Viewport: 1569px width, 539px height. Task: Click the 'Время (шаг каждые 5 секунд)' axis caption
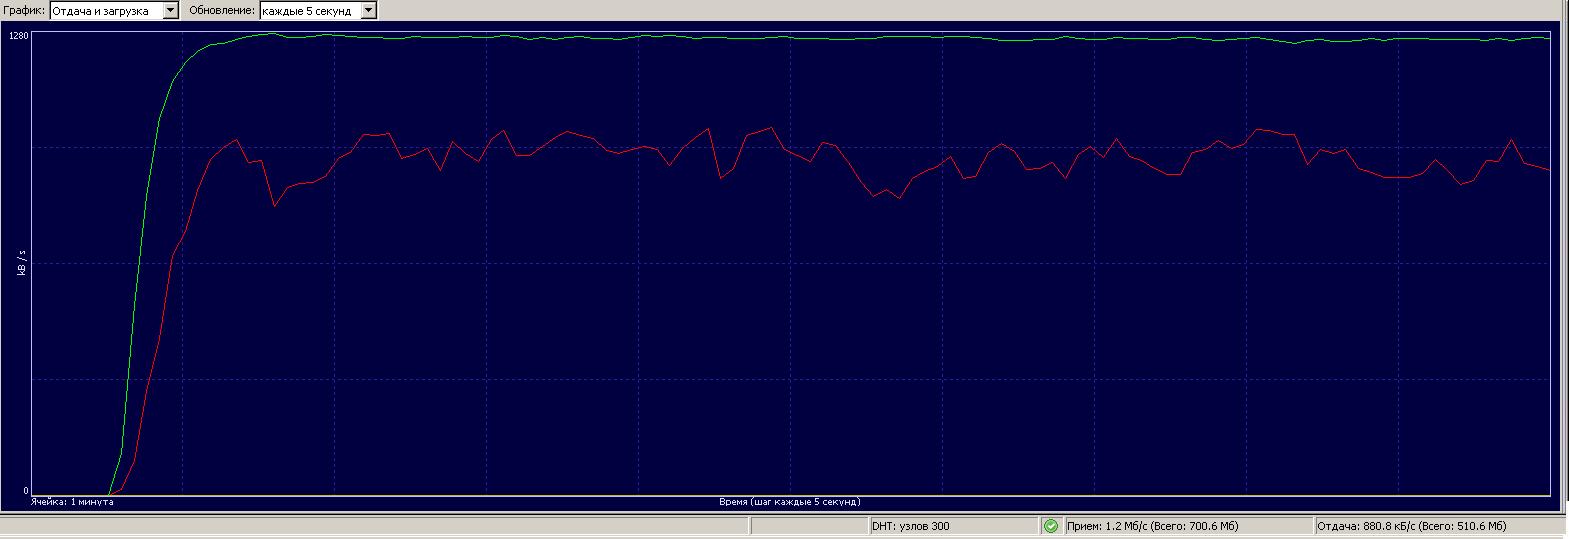coord(789,502)
